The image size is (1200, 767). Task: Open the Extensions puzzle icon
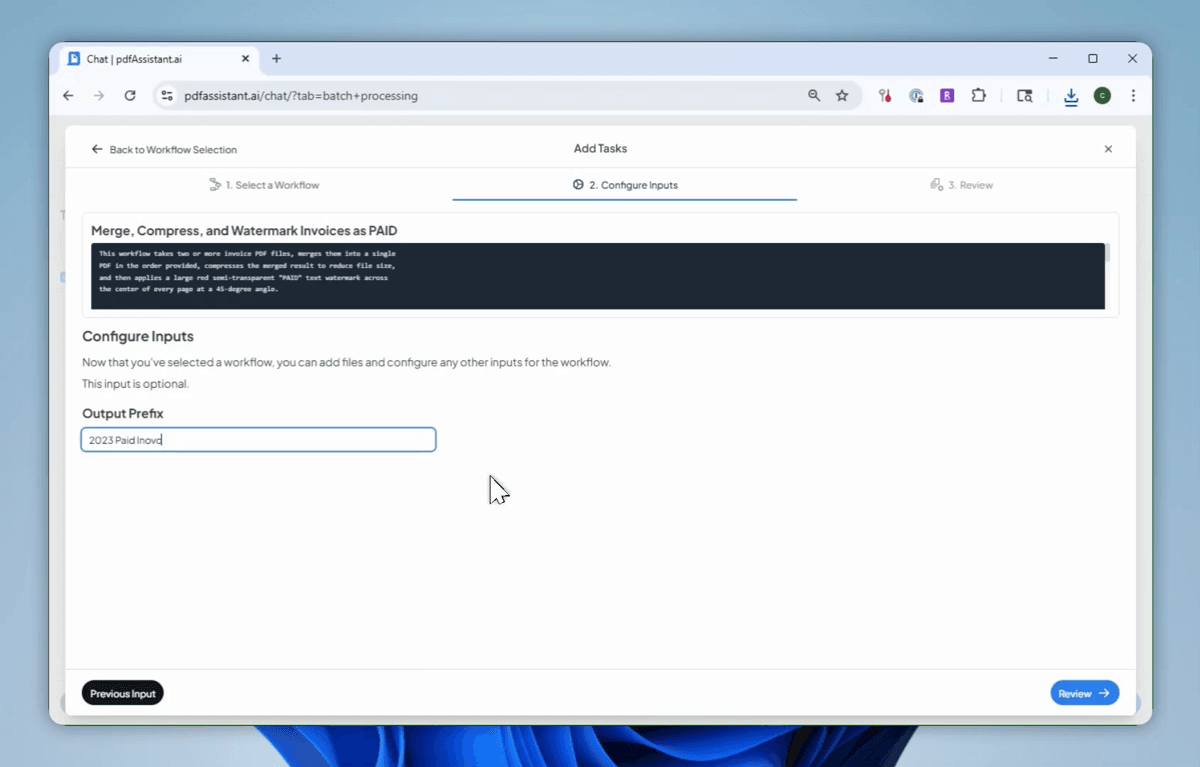click(x=978, y=96)
